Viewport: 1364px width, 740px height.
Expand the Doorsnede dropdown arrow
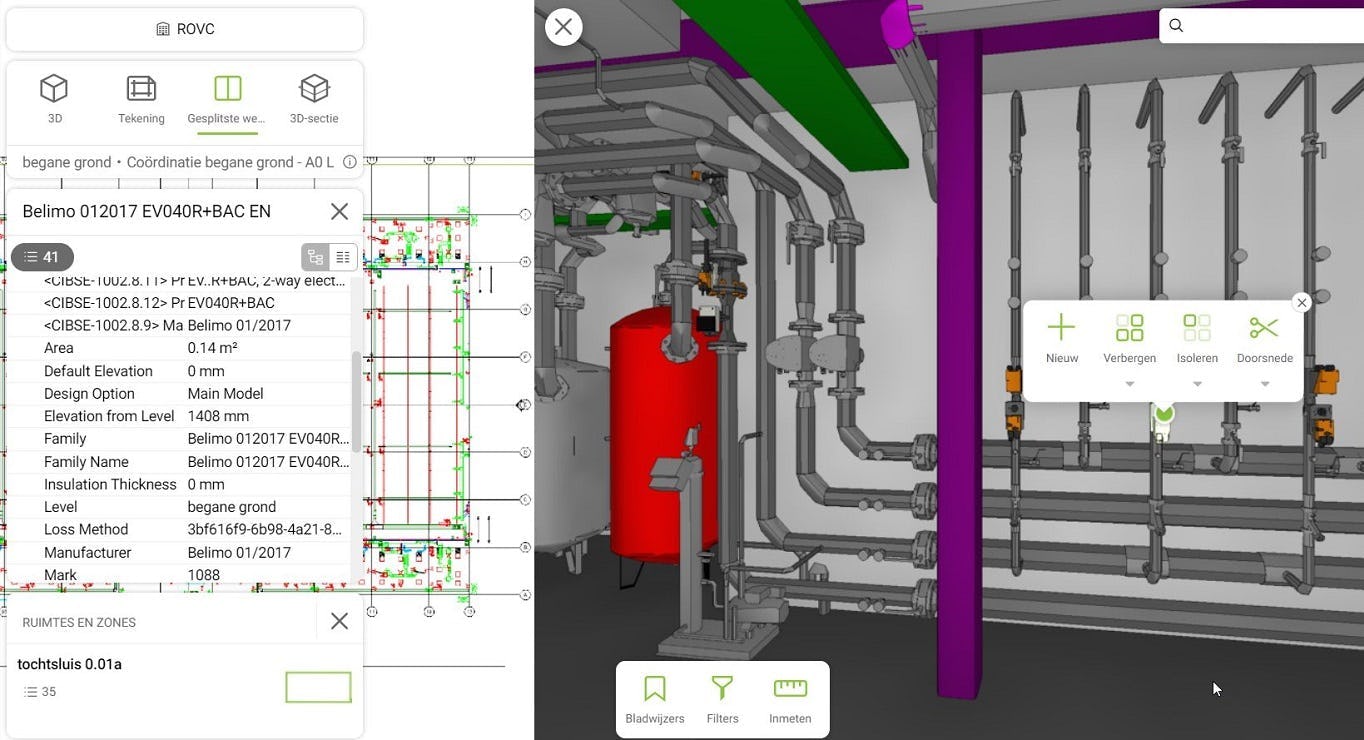click(1264, 385)
